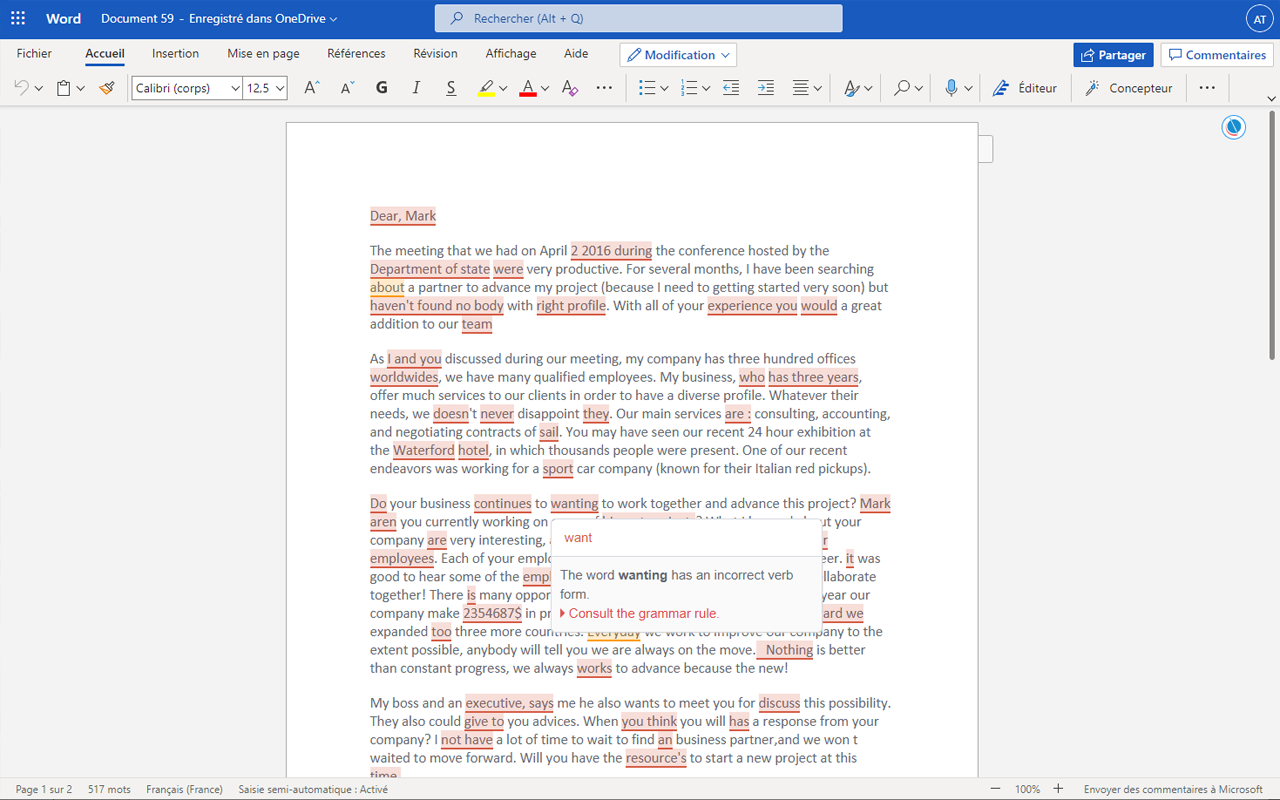Toggle italic formatting
Screen dimensions: 1280x800
click(x=416, y=88)
